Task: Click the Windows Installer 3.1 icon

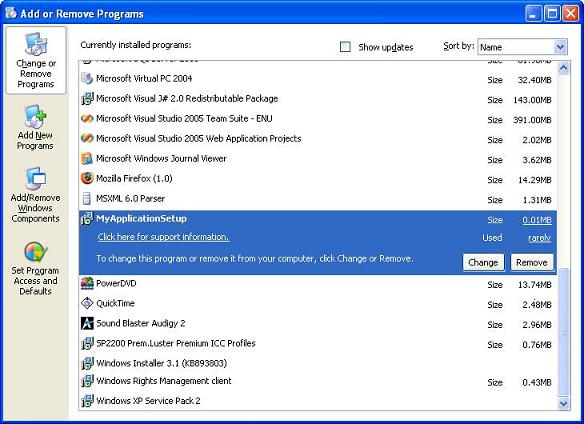Action: [x=87, y=363]
